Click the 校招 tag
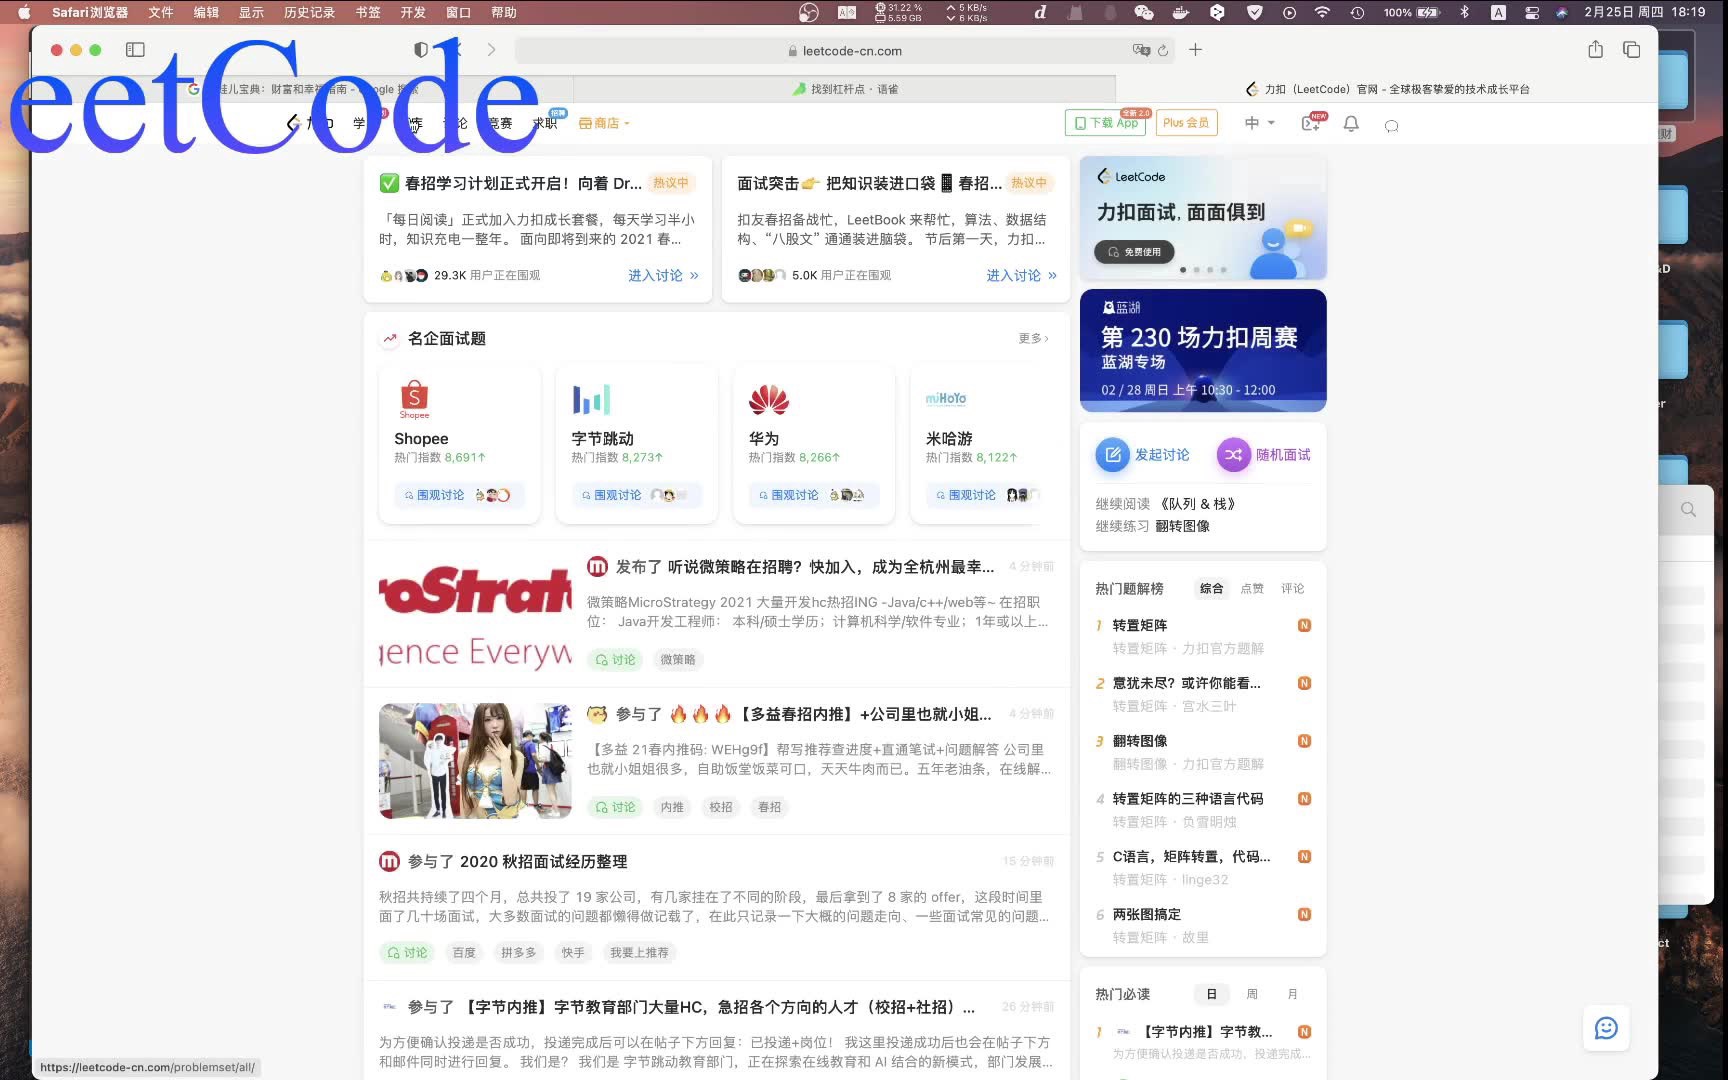 pyautogui.click(x=721, y=807)
